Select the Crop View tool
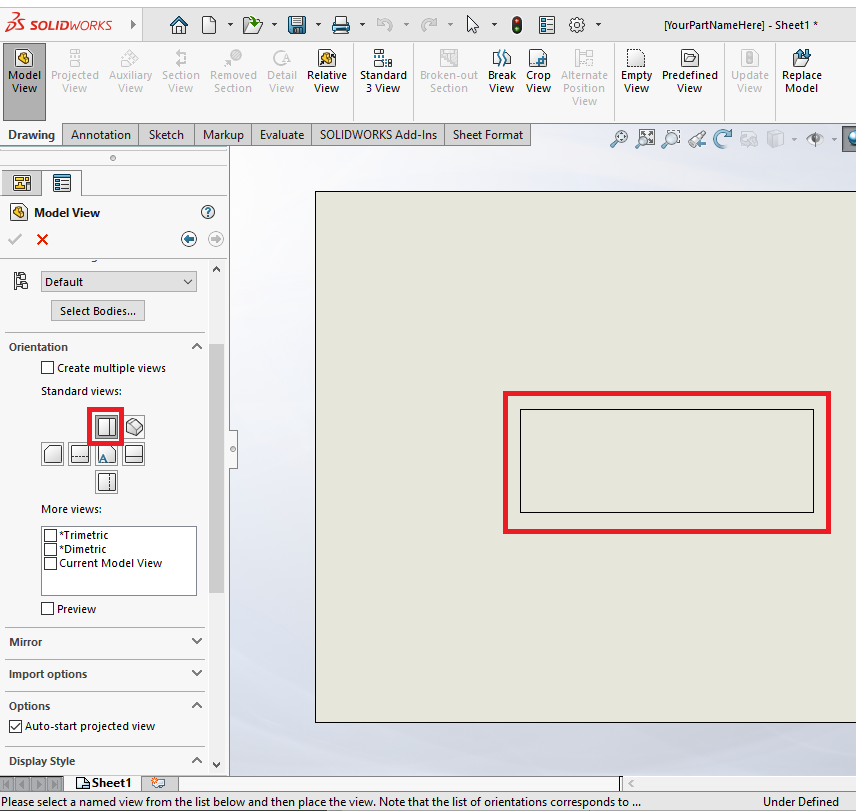The height and width of the screenshot is (811, 856). 538,70
